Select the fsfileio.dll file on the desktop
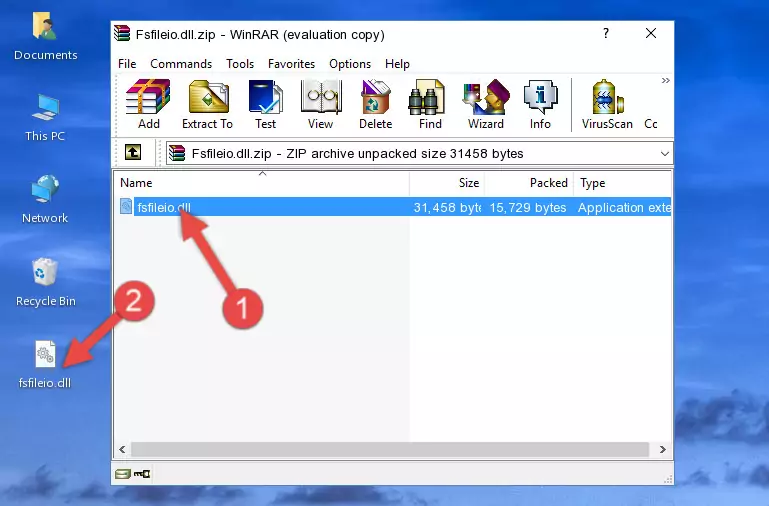The height and width of the screenshot is (506, 769). (45, 365)
